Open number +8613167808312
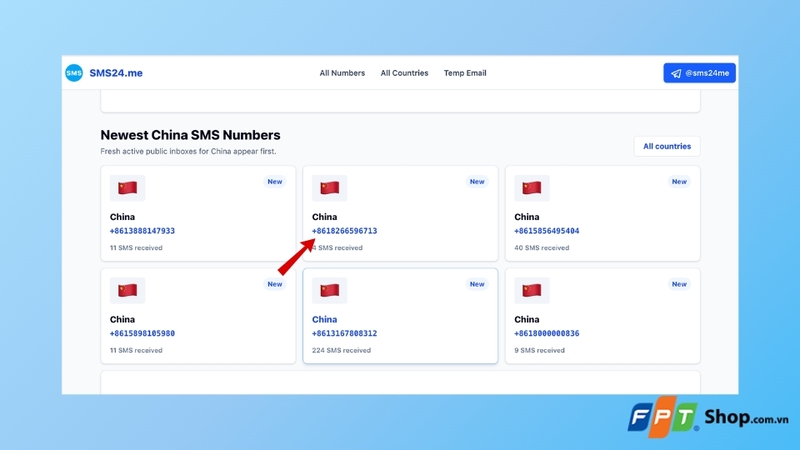The width and height of the screenshot is (800, 450). coord(344,334)
